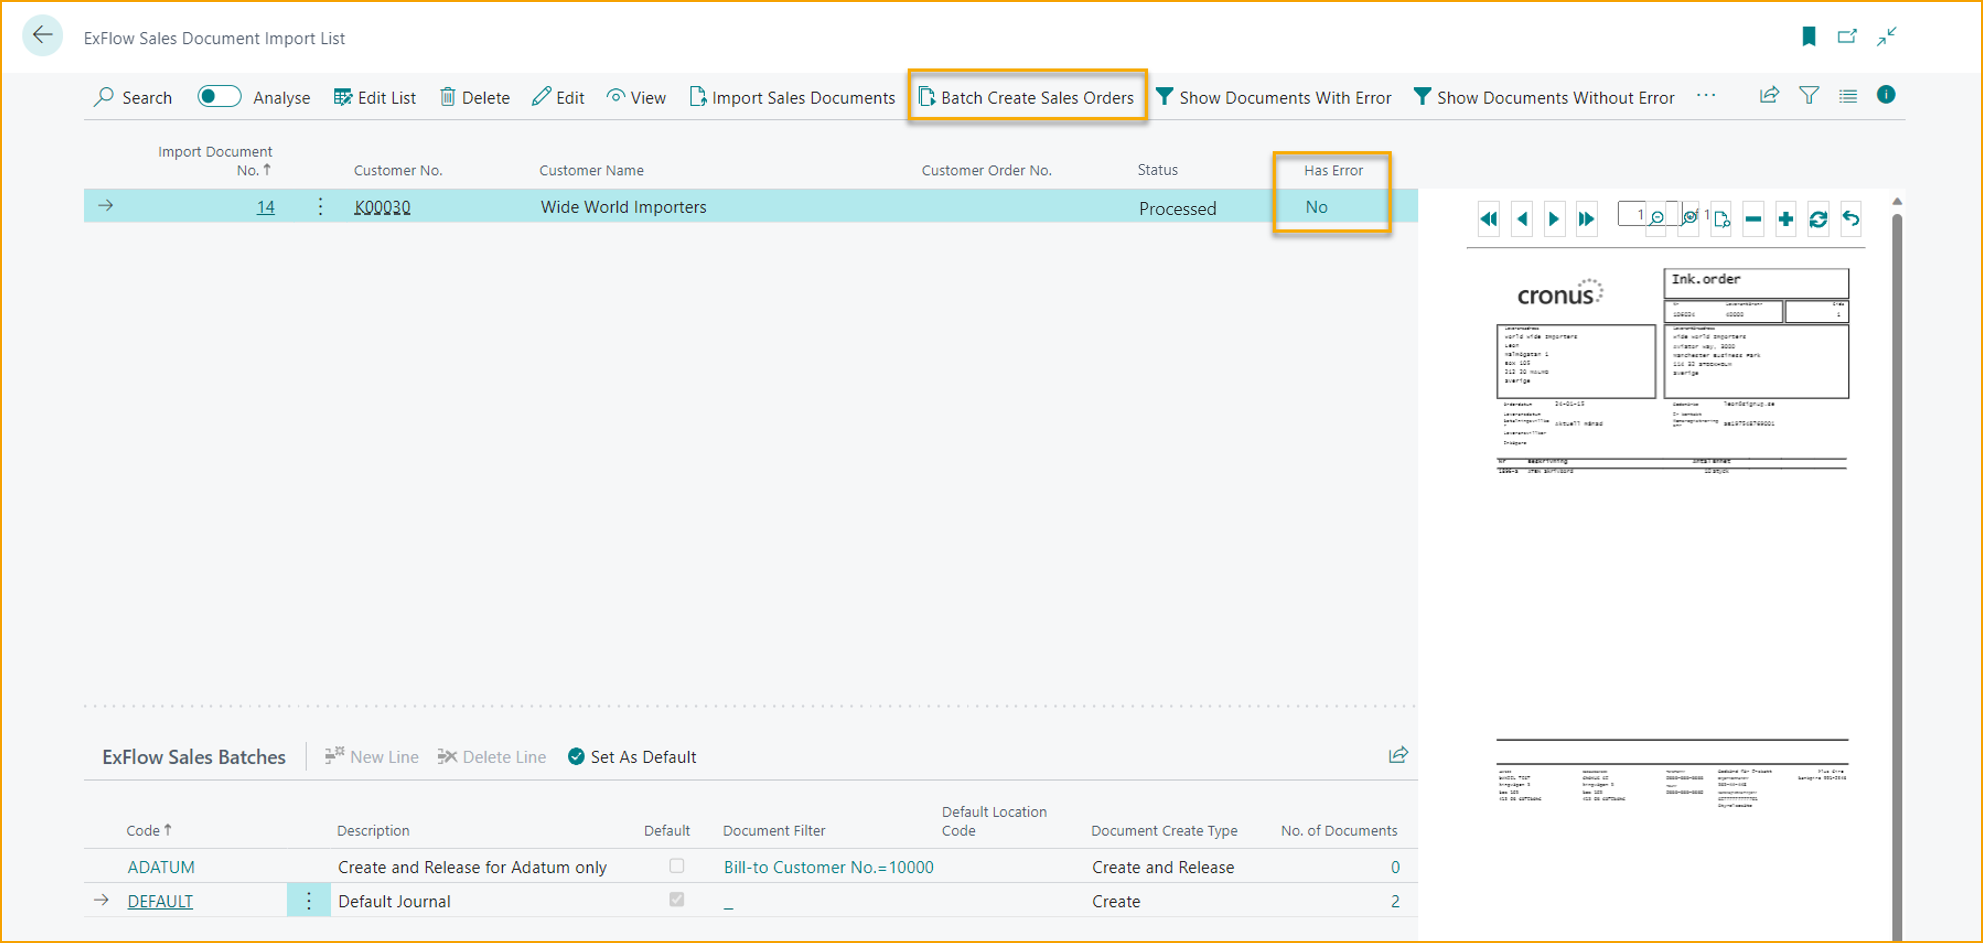The image size is (1983, 943).
Task: Toggle the Analyse switch
Action: tap(219, 97)
